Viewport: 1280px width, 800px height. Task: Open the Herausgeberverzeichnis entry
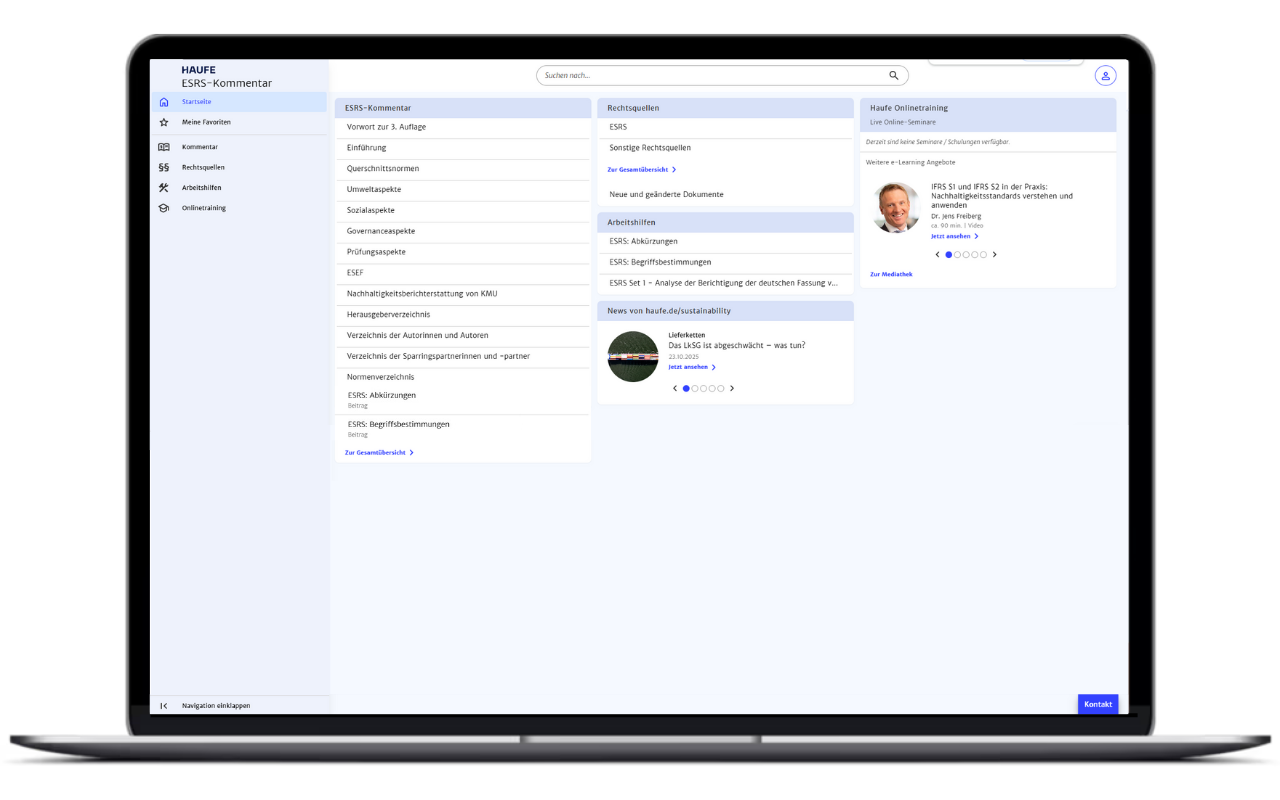click(x=463, y=315)
